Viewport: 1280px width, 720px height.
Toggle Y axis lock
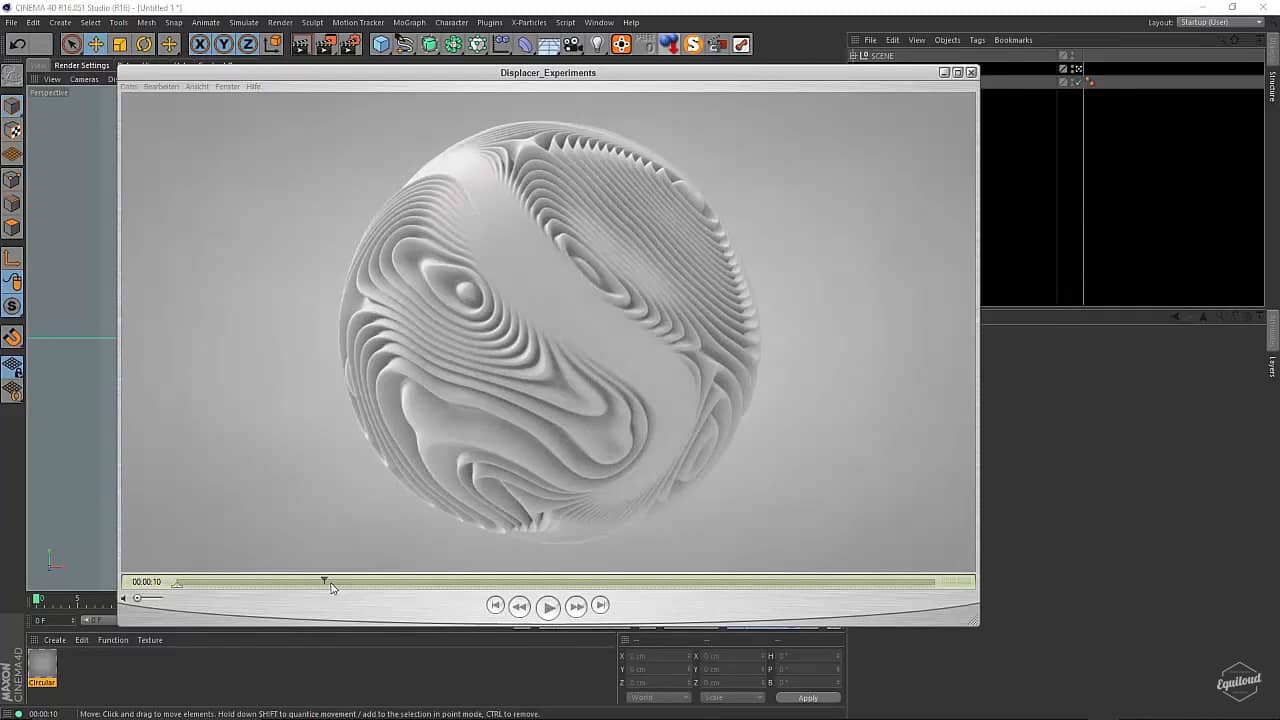[224, 44]
